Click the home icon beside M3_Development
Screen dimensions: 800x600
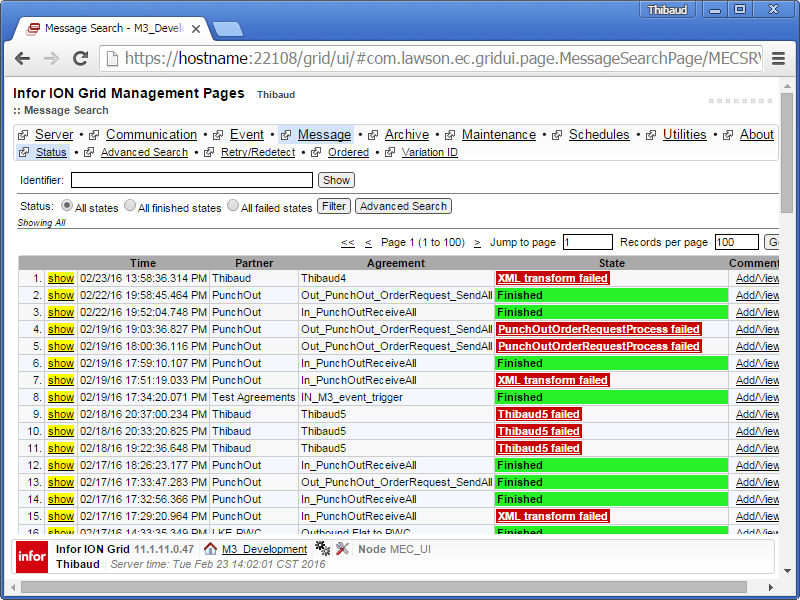[x=210, y=549]
